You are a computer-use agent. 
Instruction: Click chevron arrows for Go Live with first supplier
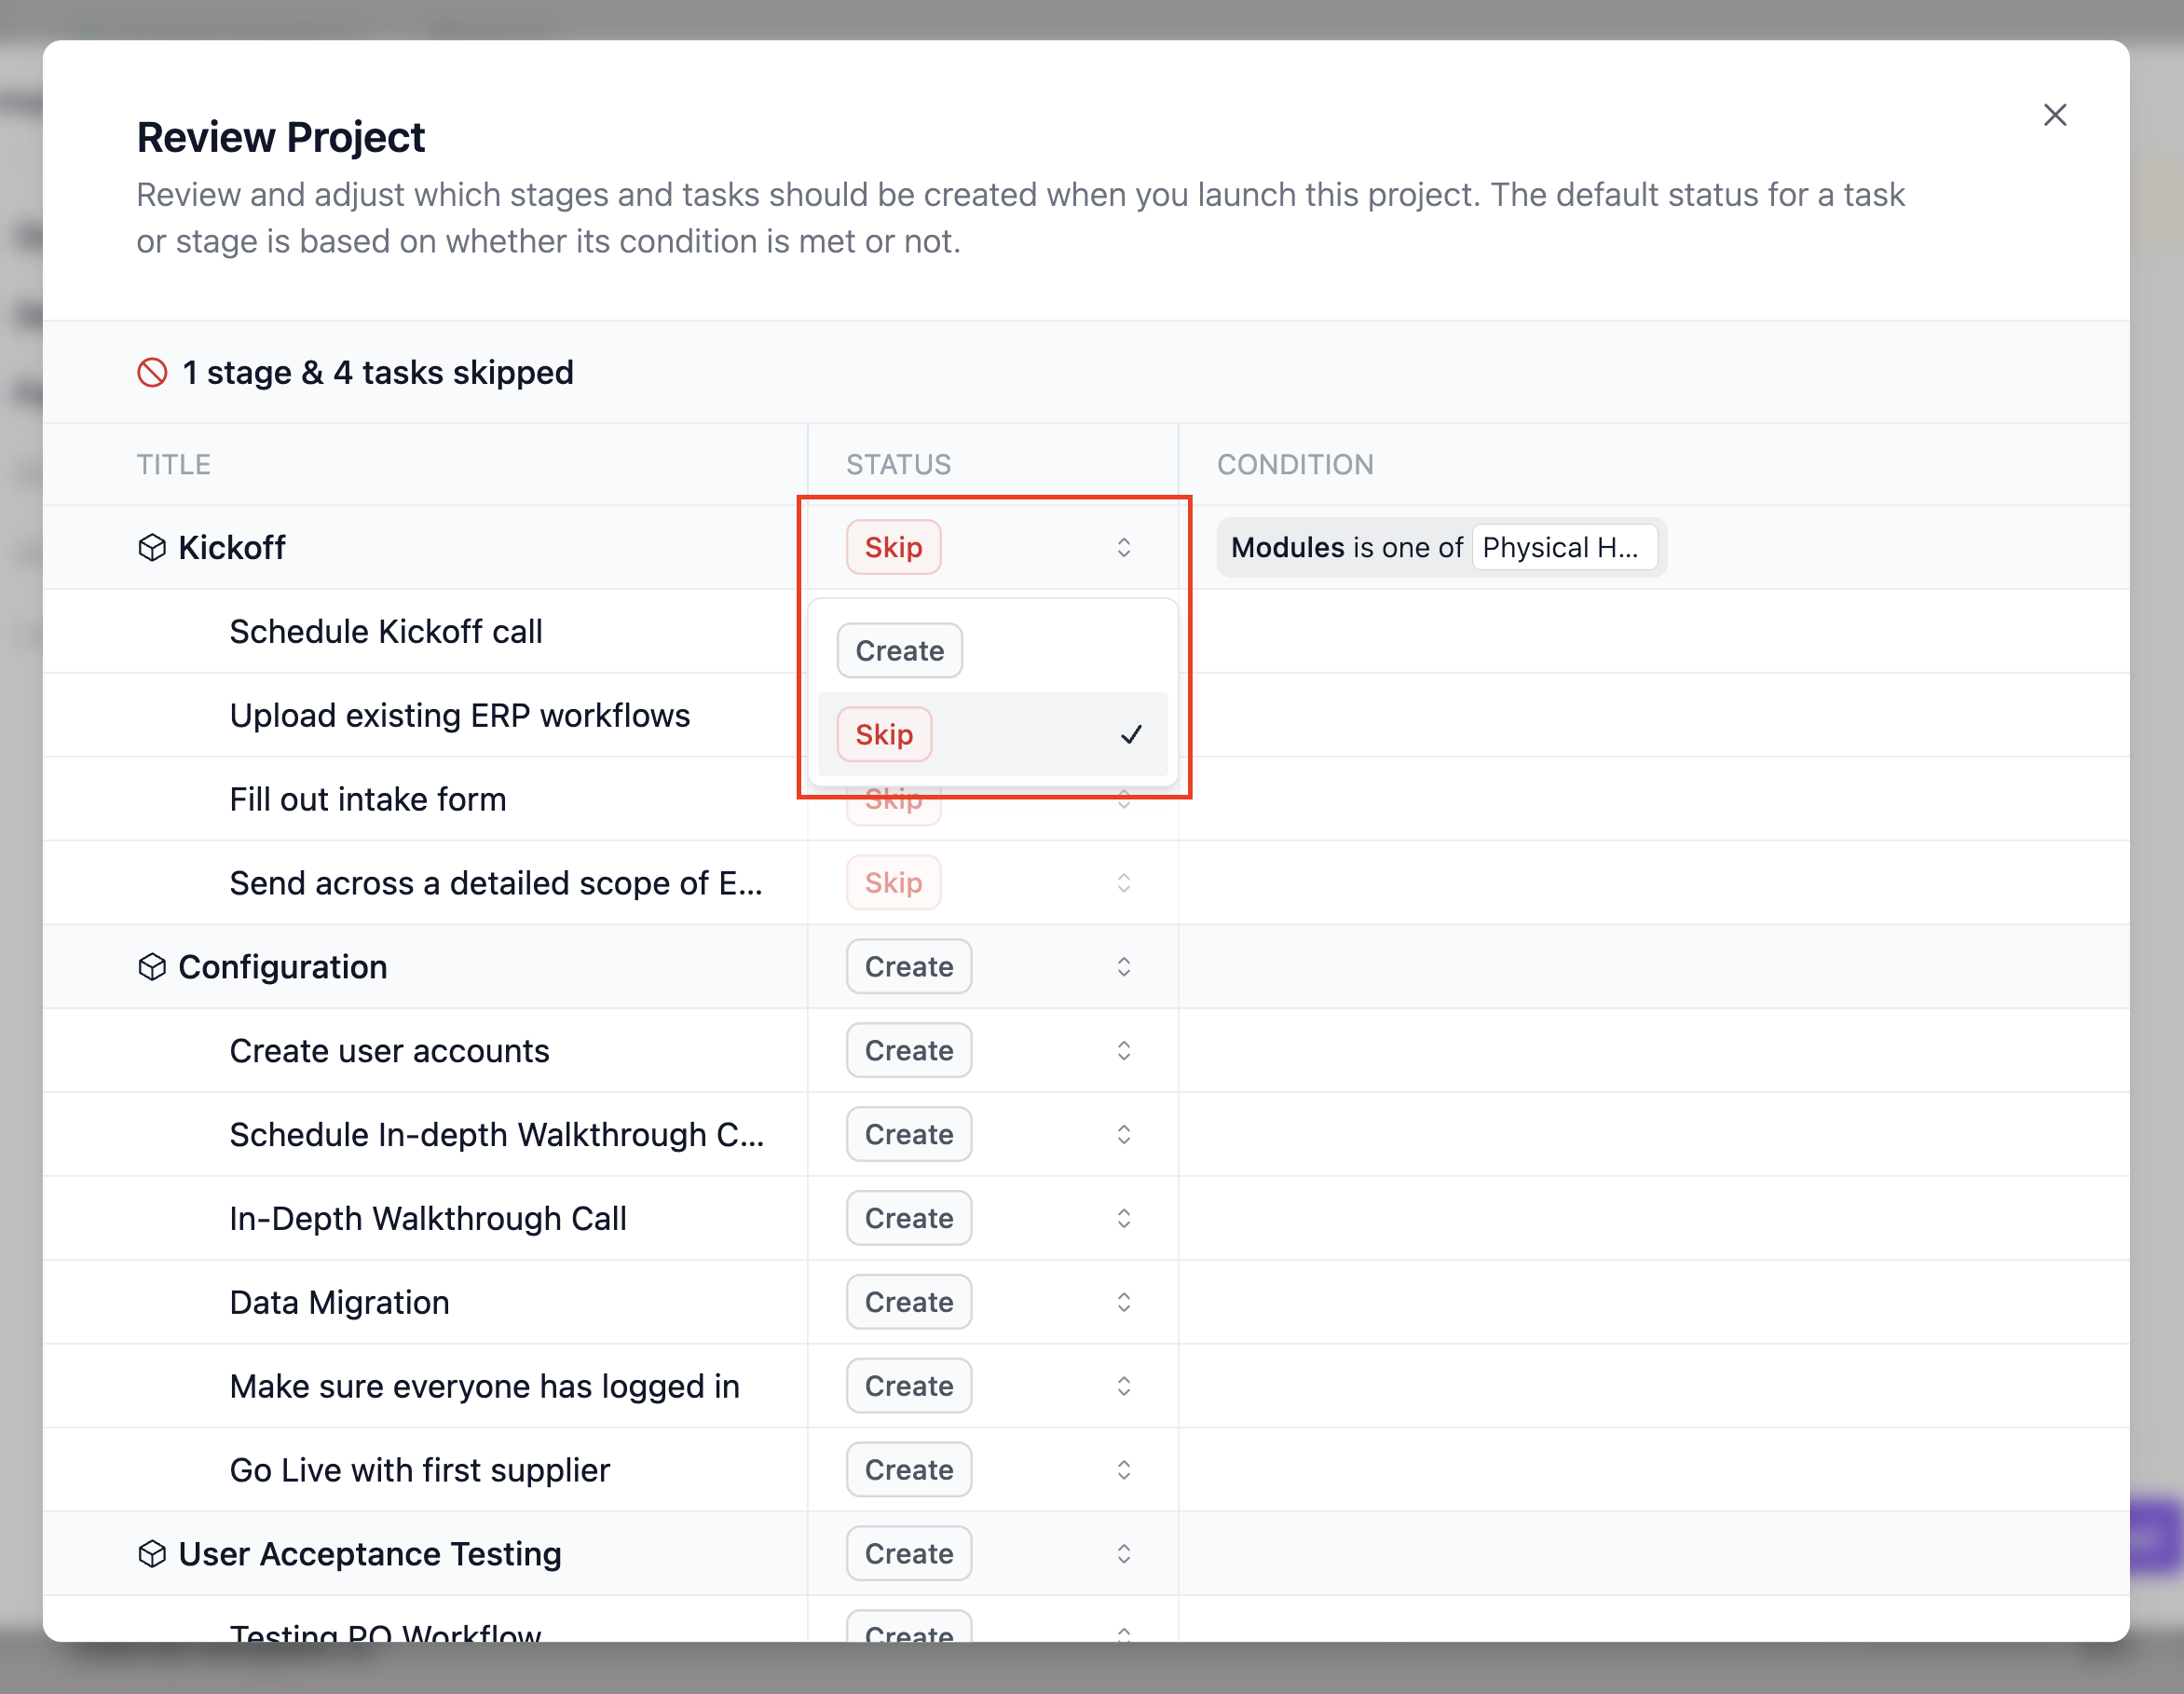[x=1123, y=1470]
